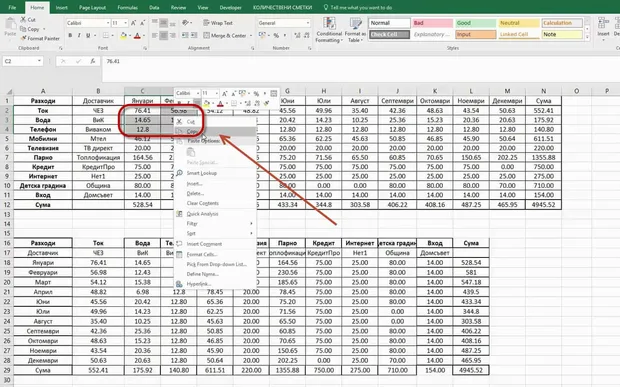Choose Copy in the context menu
The height and width of the screenshot is (387, 620).
[215, 131]
